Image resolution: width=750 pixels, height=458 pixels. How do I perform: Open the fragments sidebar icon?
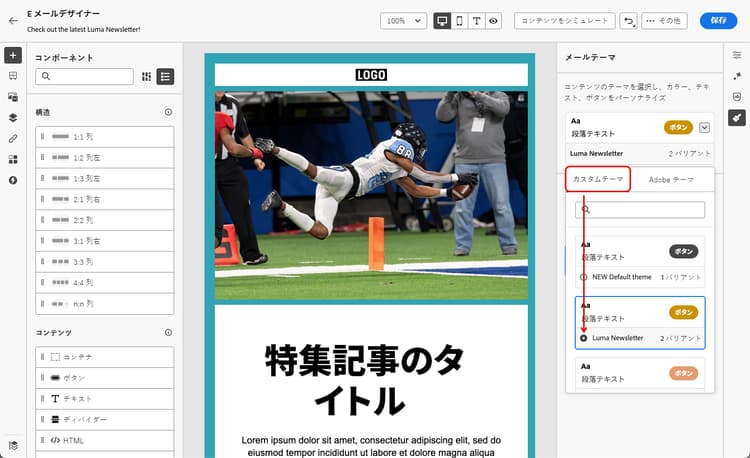coord(13,159)
